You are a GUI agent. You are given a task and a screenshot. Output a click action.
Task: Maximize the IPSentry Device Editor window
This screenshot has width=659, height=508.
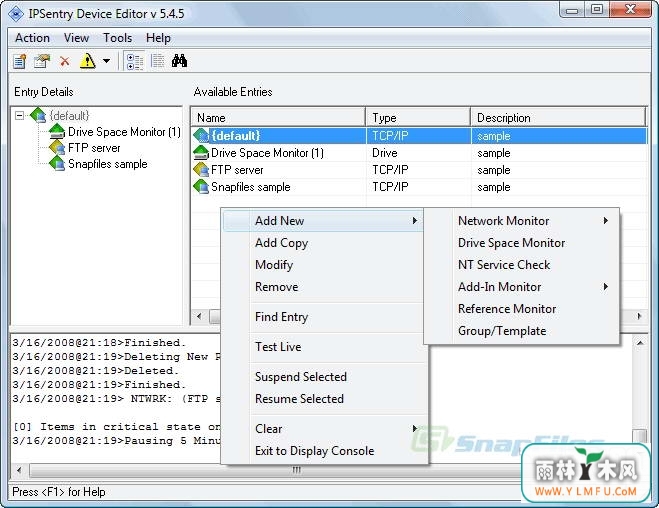[597, 9]
